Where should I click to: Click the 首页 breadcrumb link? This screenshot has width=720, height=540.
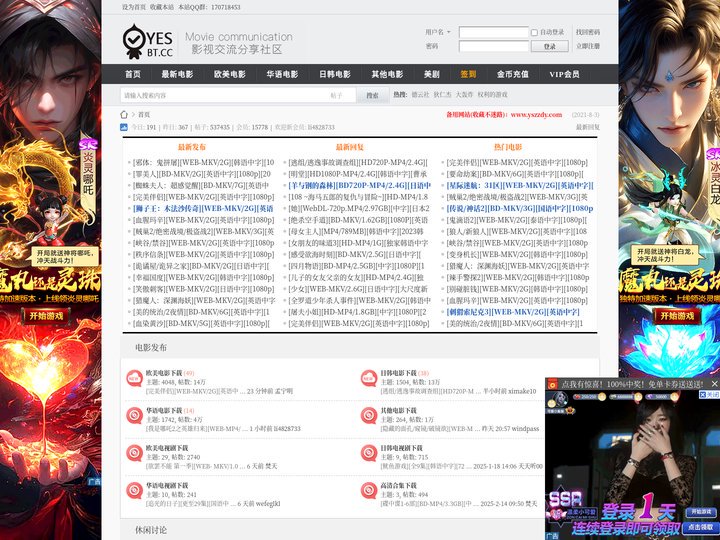tap(144, 114)
